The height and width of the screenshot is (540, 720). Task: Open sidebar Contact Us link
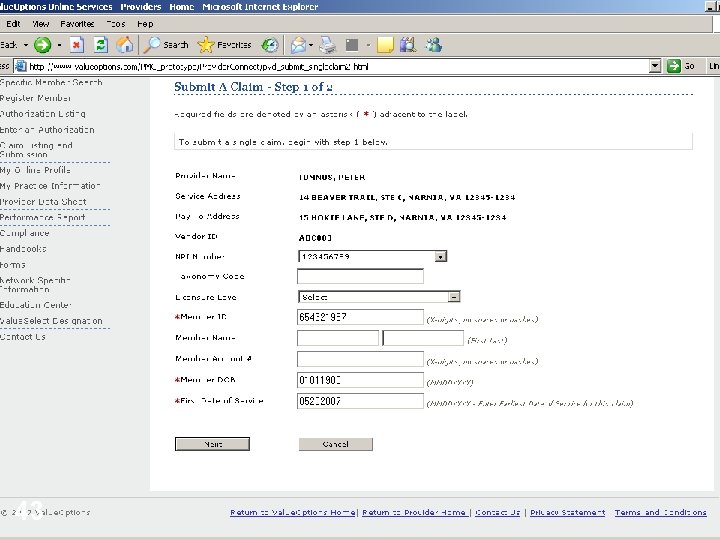coord(23,337)
